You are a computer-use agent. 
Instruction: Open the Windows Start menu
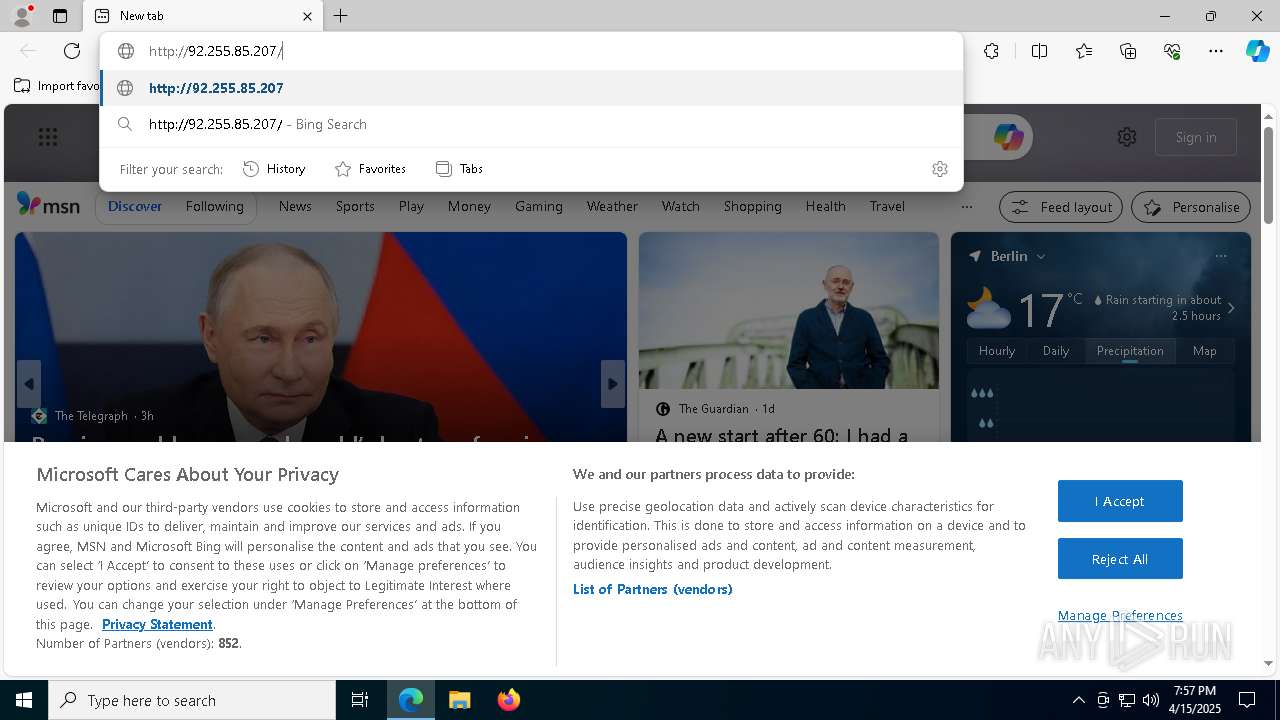[x=24, y=700]
